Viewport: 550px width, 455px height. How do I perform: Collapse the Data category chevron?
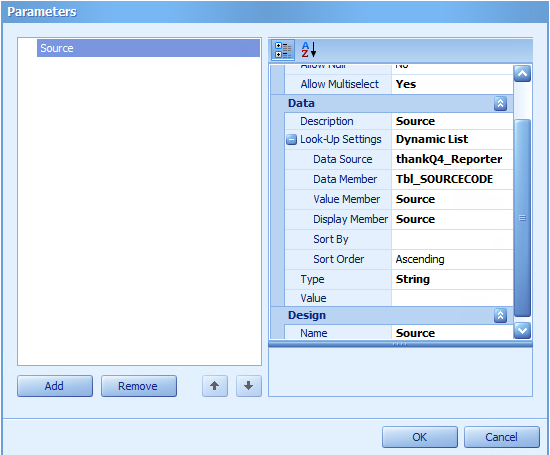point(500,103)
